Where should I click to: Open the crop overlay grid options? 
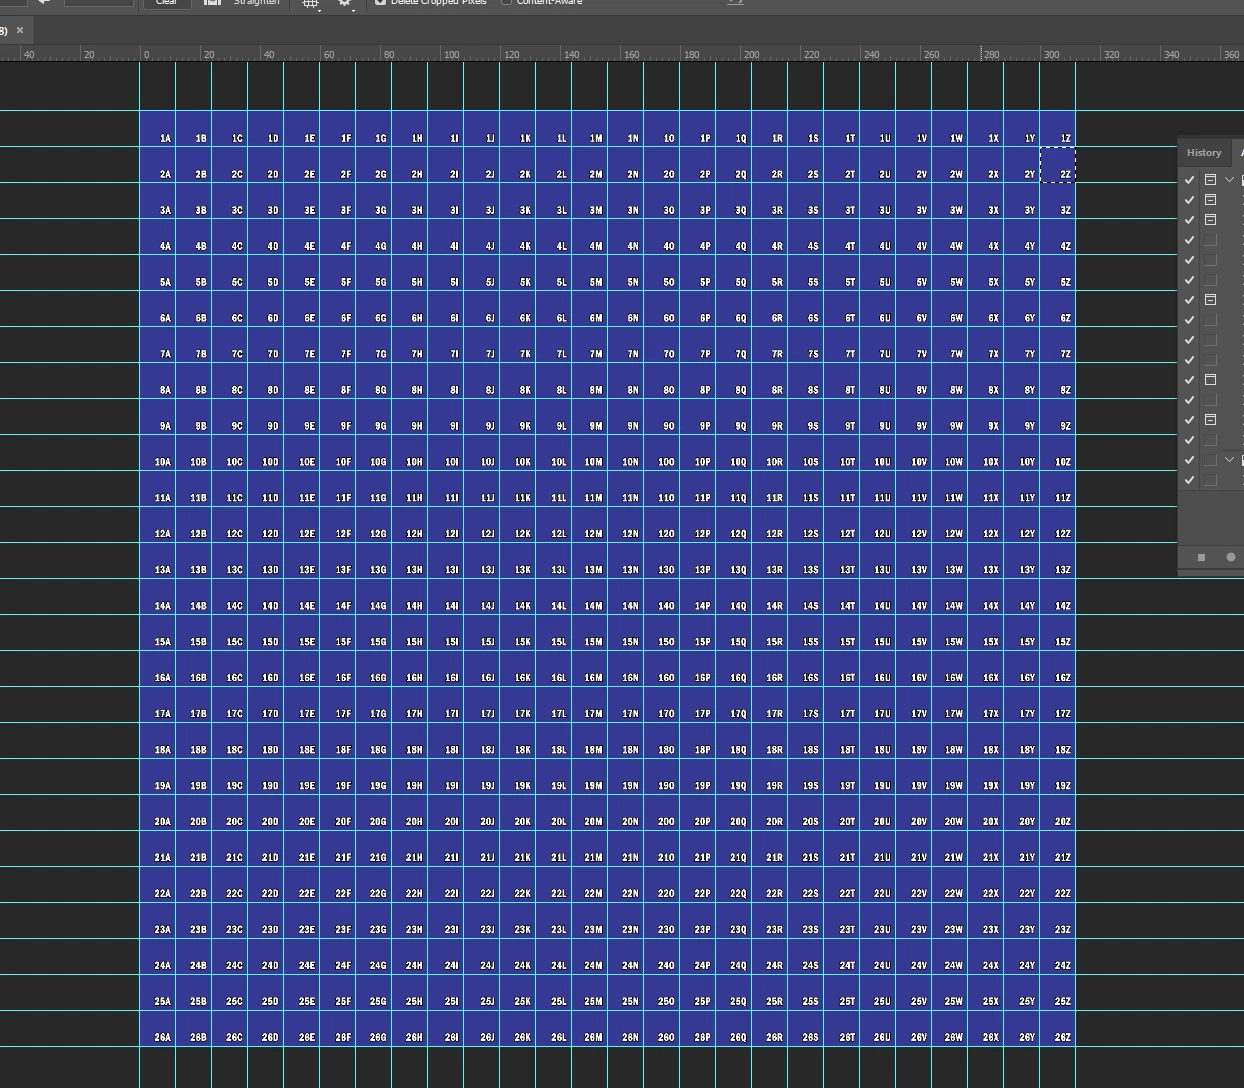(311, 3)
